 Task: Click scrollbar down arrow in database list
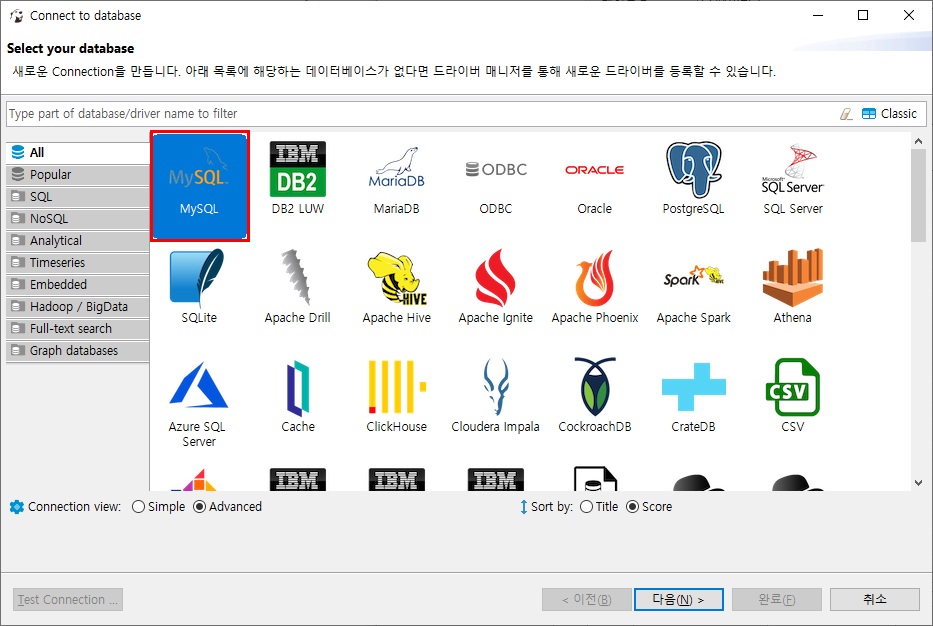[x=918, y=483]
